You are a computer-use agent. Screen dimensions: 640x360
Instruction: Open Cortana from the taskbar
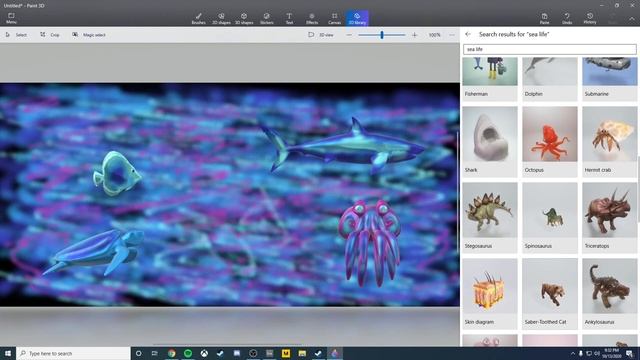click(138, 353)
